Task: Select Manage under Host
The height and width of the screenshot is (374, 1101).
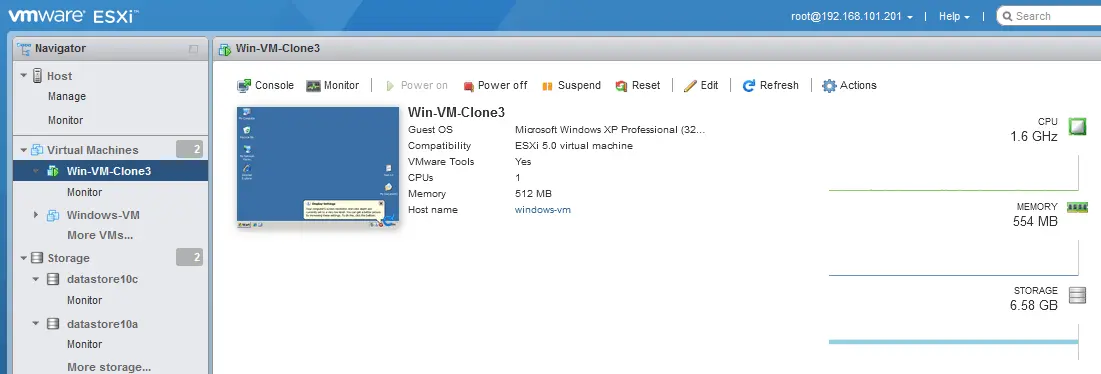Action: (67, 97)
